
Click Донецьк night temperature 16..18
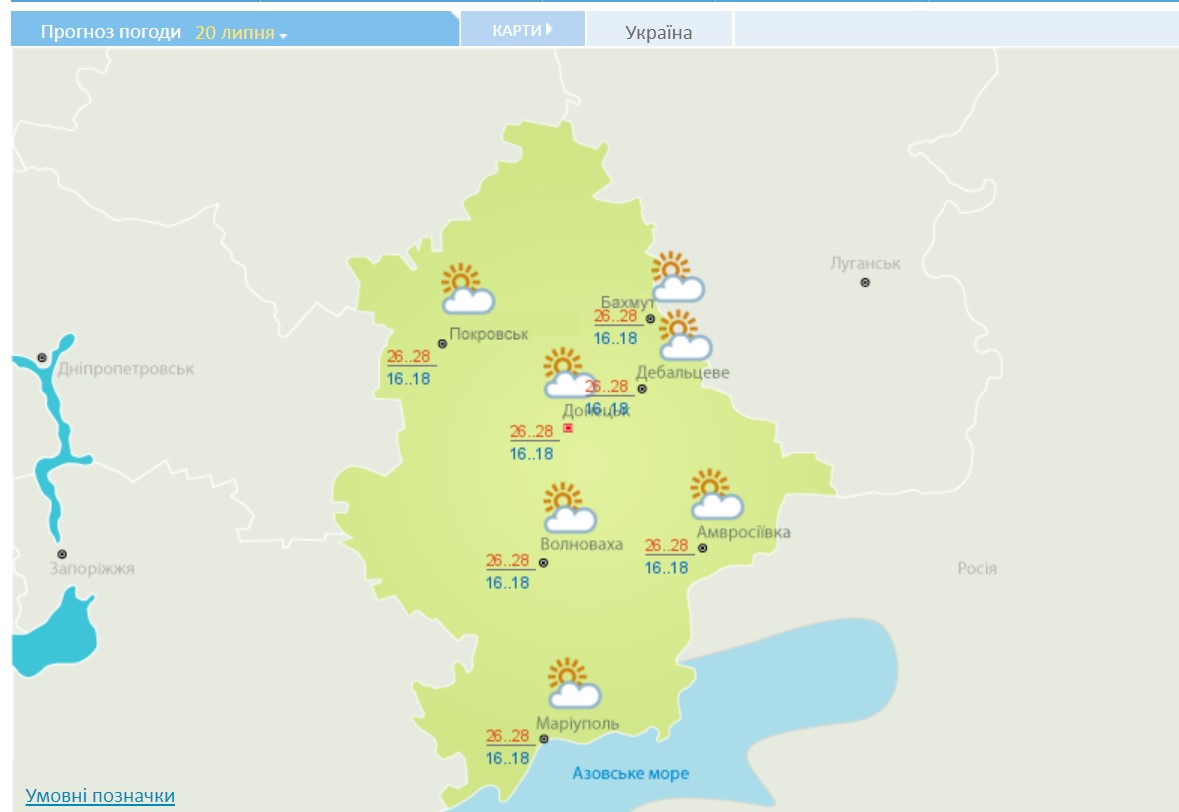531,454
